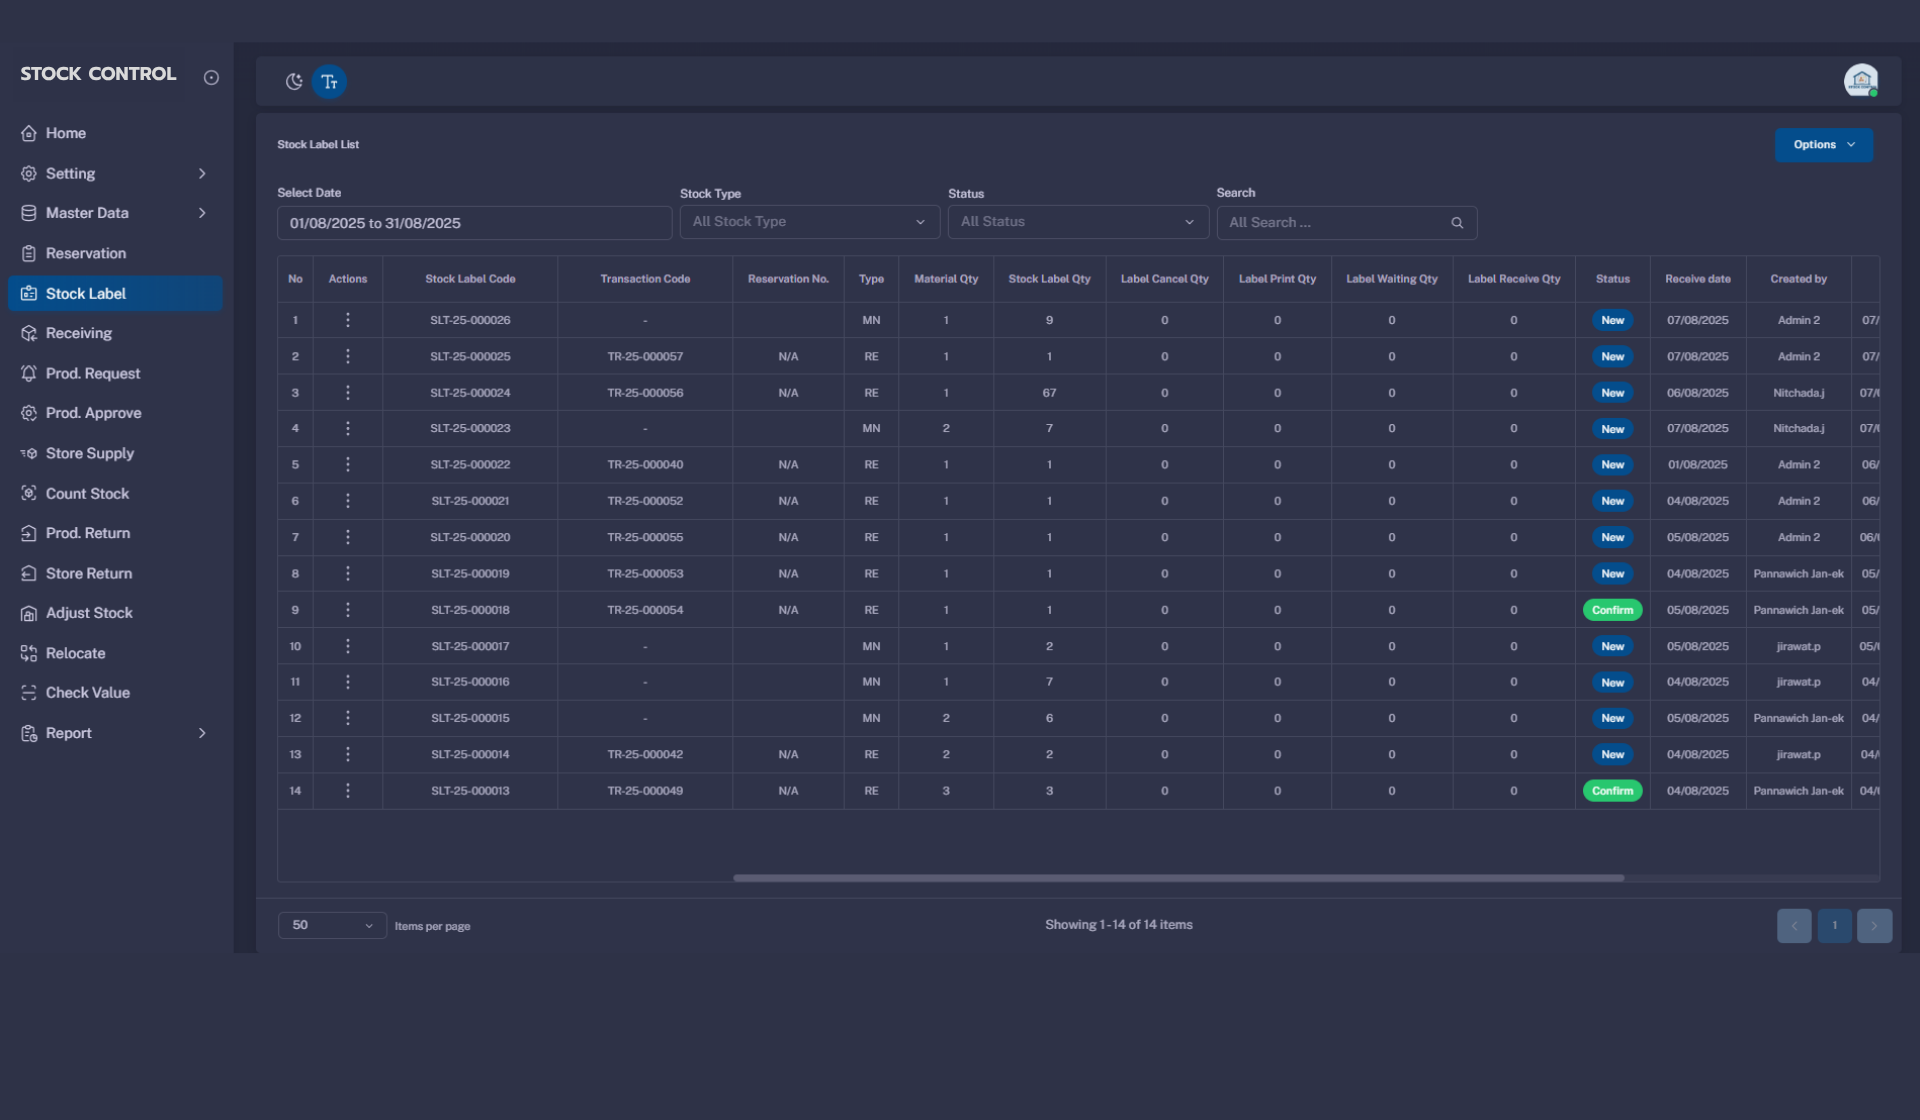Screen dimensions: 1920x1120
Task: Open actions menu for SLT-25-000014
Action: [x=347, y=754]
